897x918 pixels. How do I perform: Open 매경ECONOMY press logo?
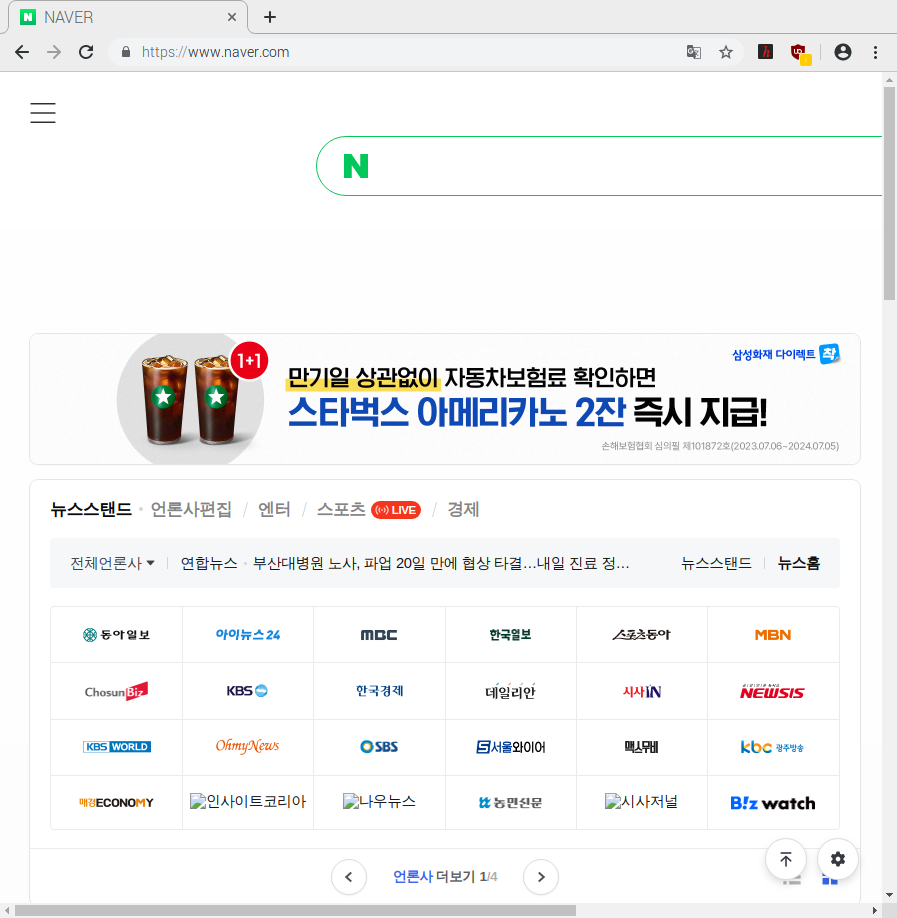point(117,803)
